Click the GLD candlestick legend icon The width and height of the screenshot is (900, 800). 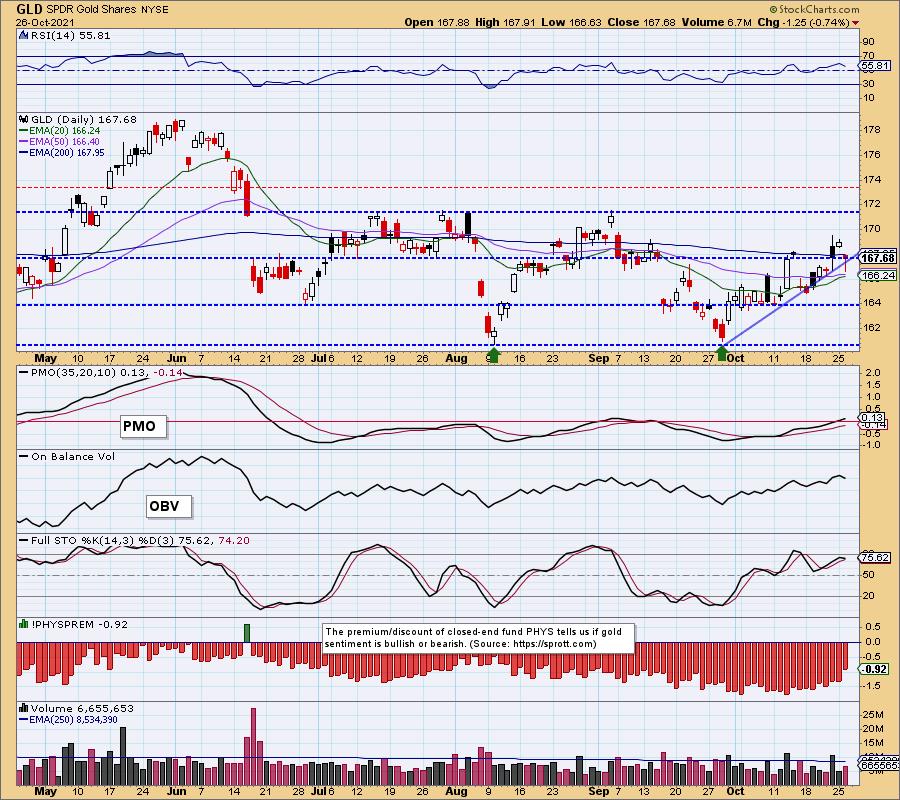click(24, 119)
